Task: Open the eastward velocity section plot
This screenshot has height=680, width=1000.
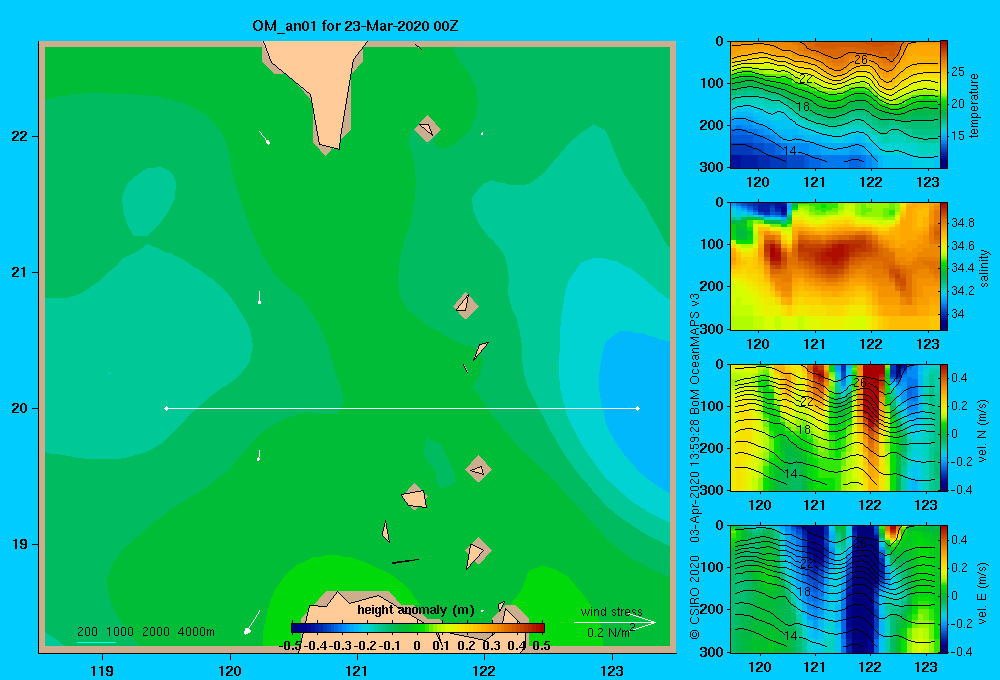Action: point(834,589)
